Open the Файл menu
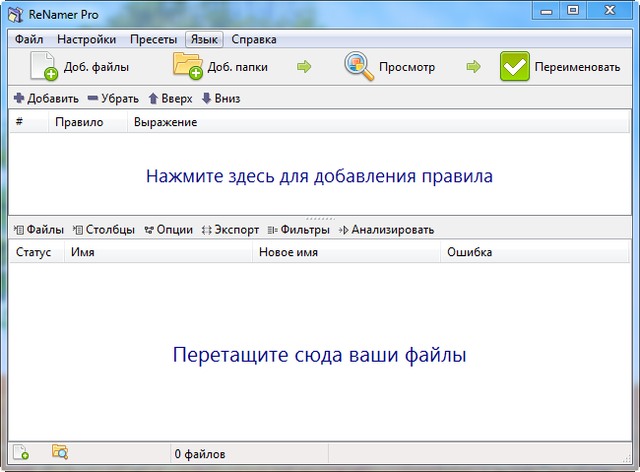Image resolution: width=640 pixels, height=472 pixels. pyautogui.click(x=29, y=39)
